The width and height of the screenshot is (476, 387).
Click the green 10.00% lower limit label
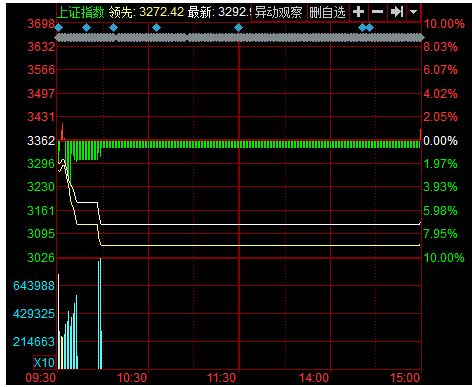pos(444,258)
